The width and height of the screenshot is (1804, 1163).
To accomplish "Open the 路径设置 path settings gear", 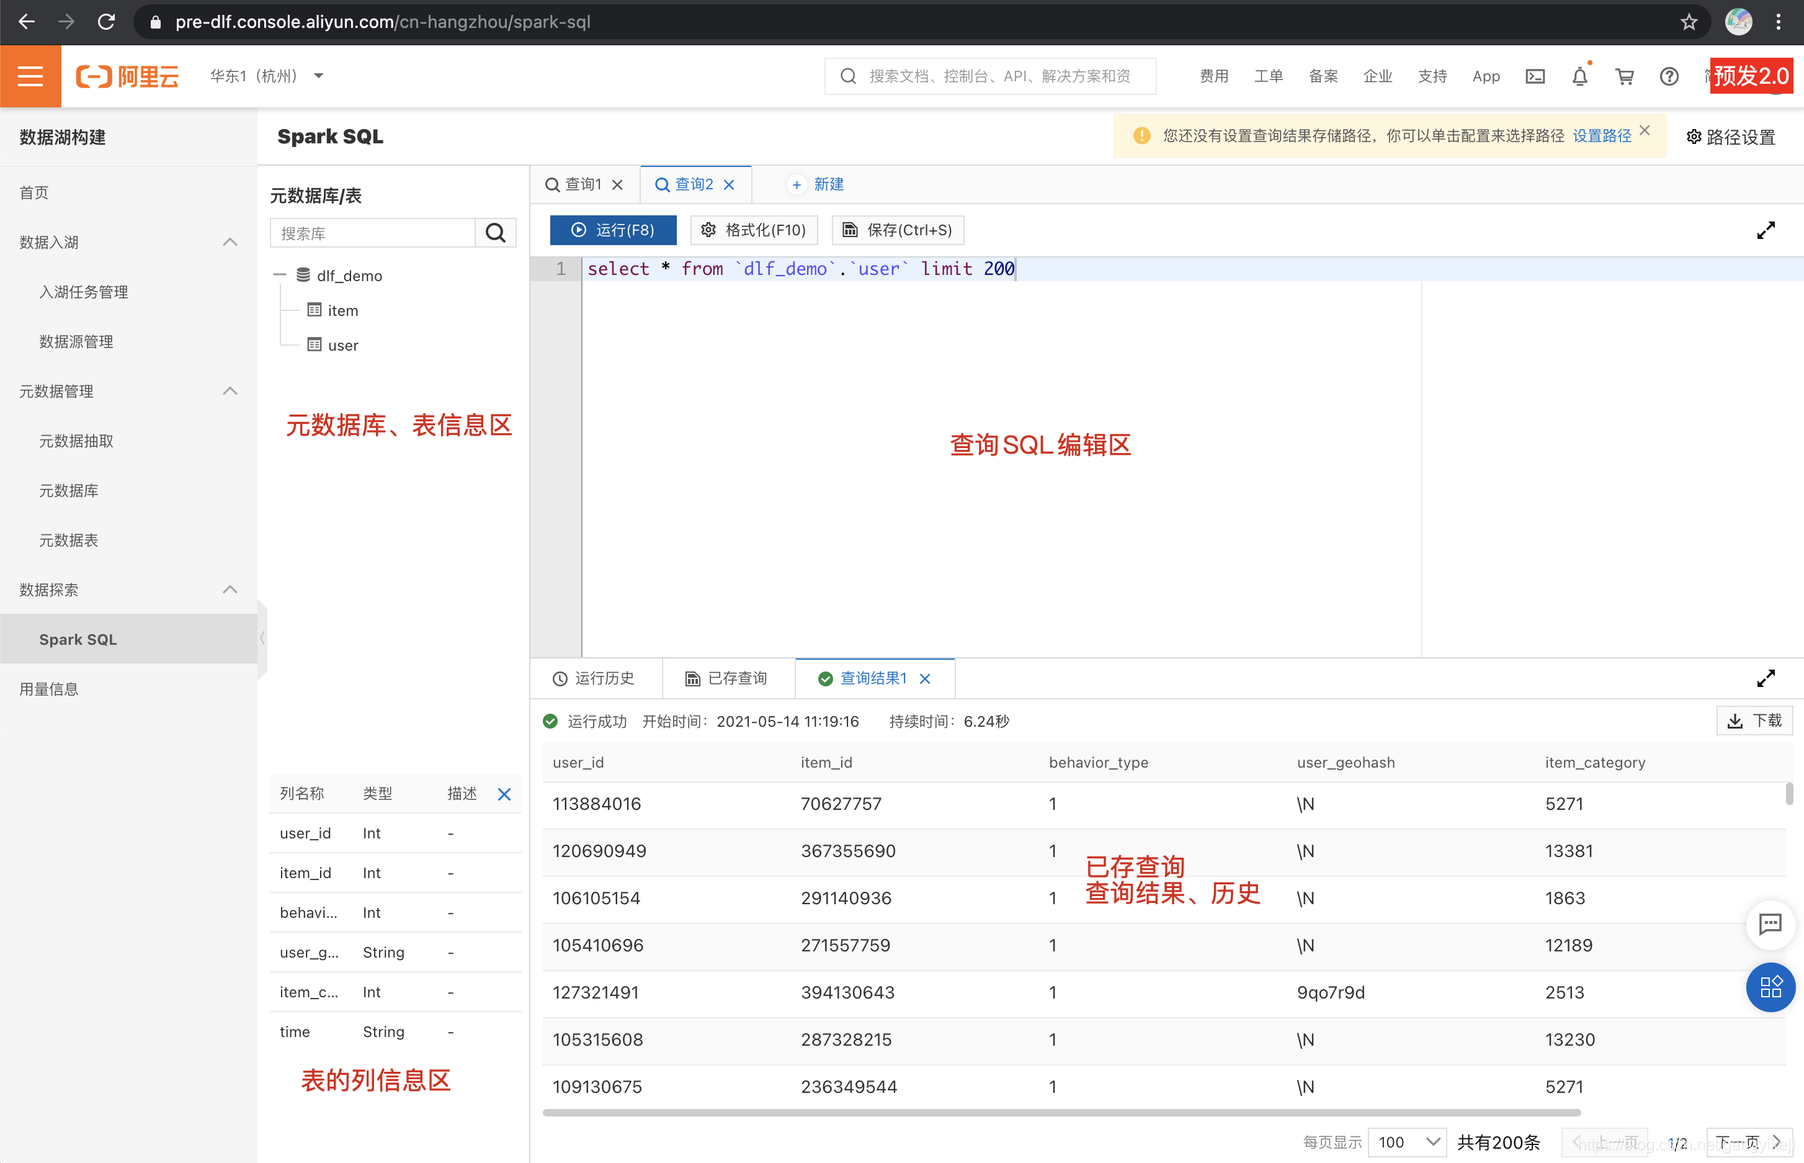I will point(1731,136).
